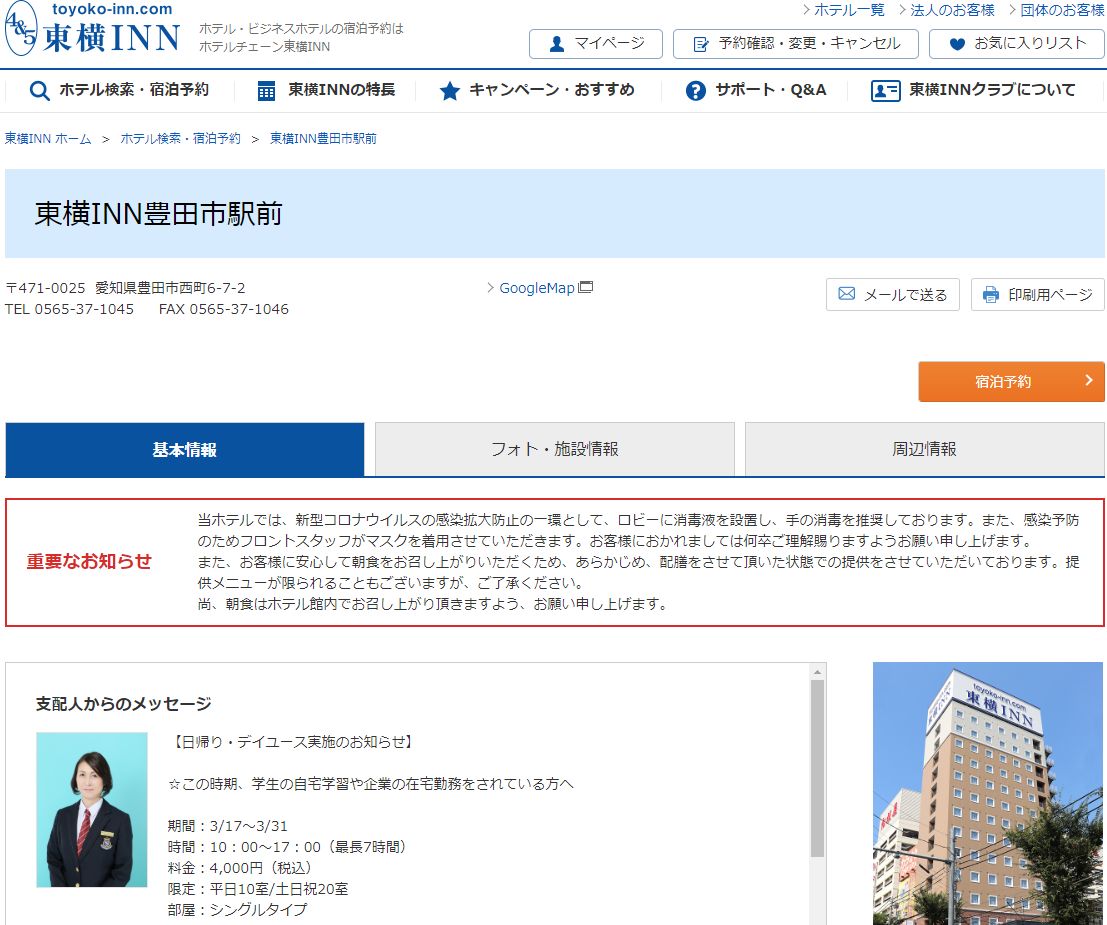
Task: Click the member card icon beside 東横INNクラブについて
Action: pyautogui.click(x=885, y=90)
